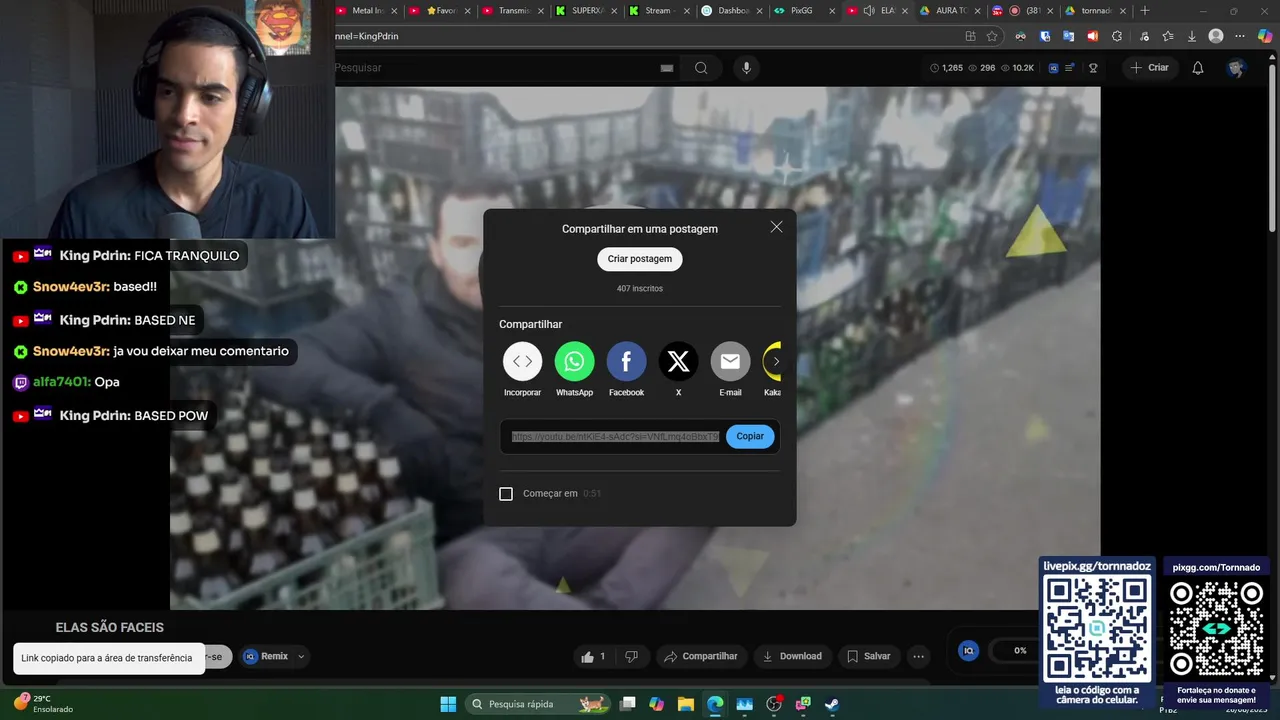This screenshot has height=720, width=1280.
Task: Click the Remix button
Action: pyautogui.click(x=267, y=656)
